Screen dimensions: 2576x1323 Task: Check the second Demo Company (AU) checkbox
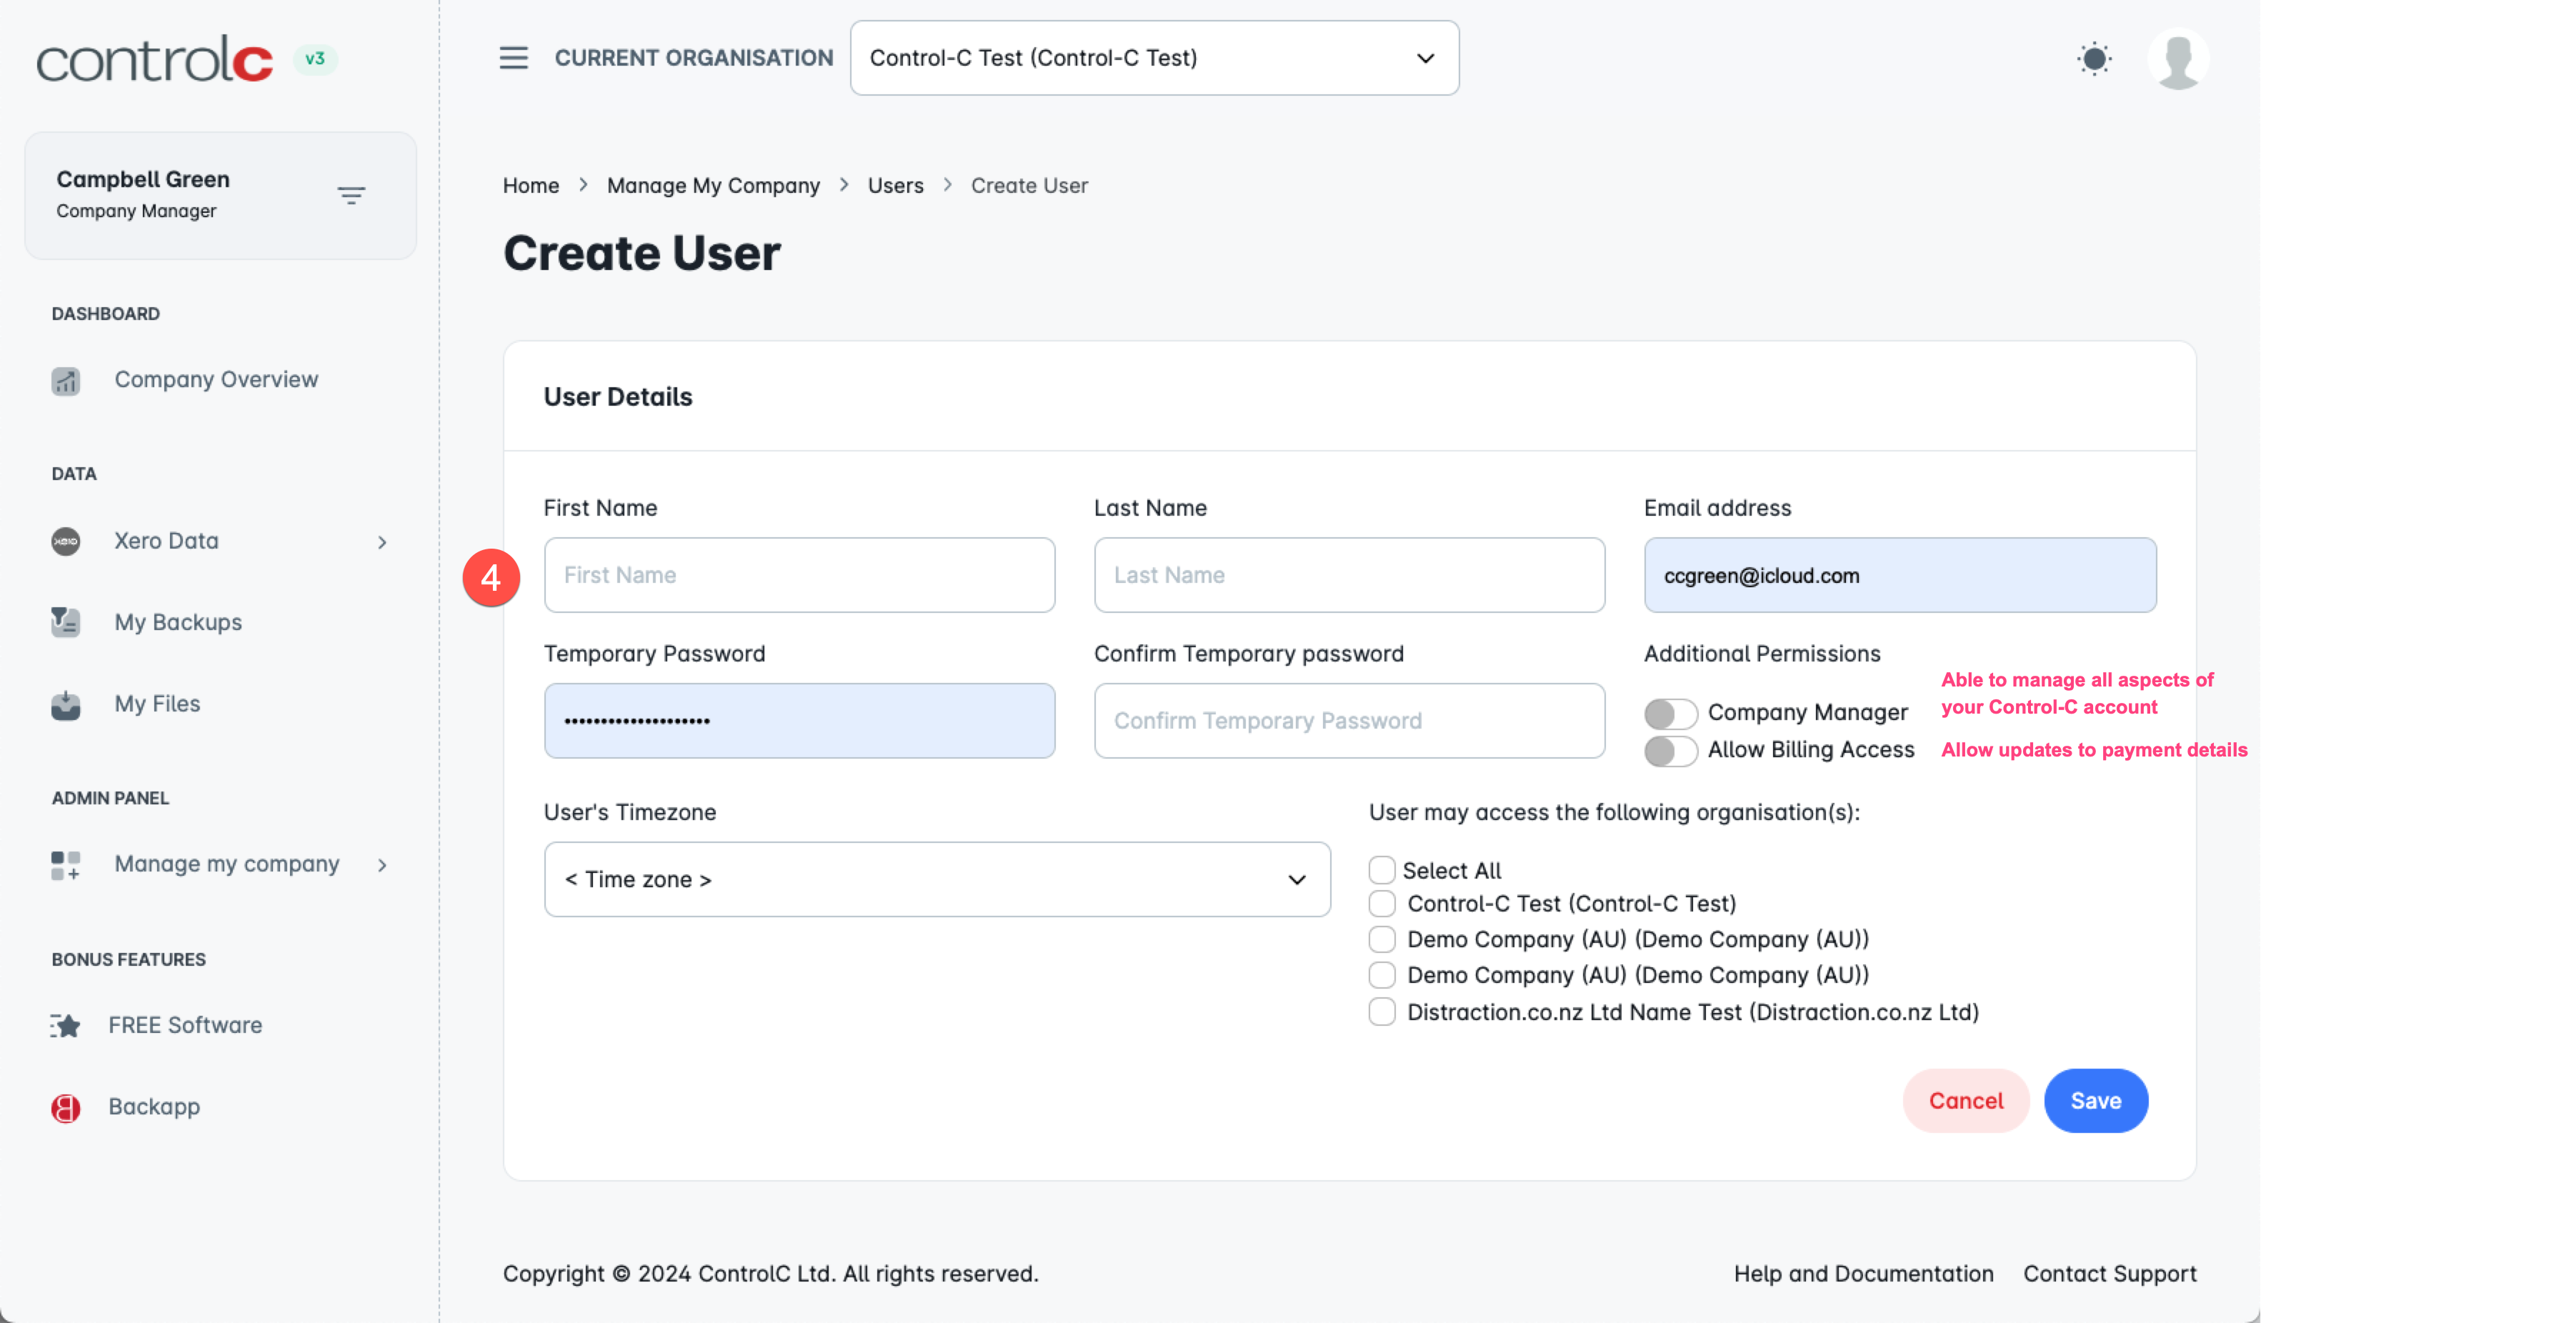[1381, 975]
